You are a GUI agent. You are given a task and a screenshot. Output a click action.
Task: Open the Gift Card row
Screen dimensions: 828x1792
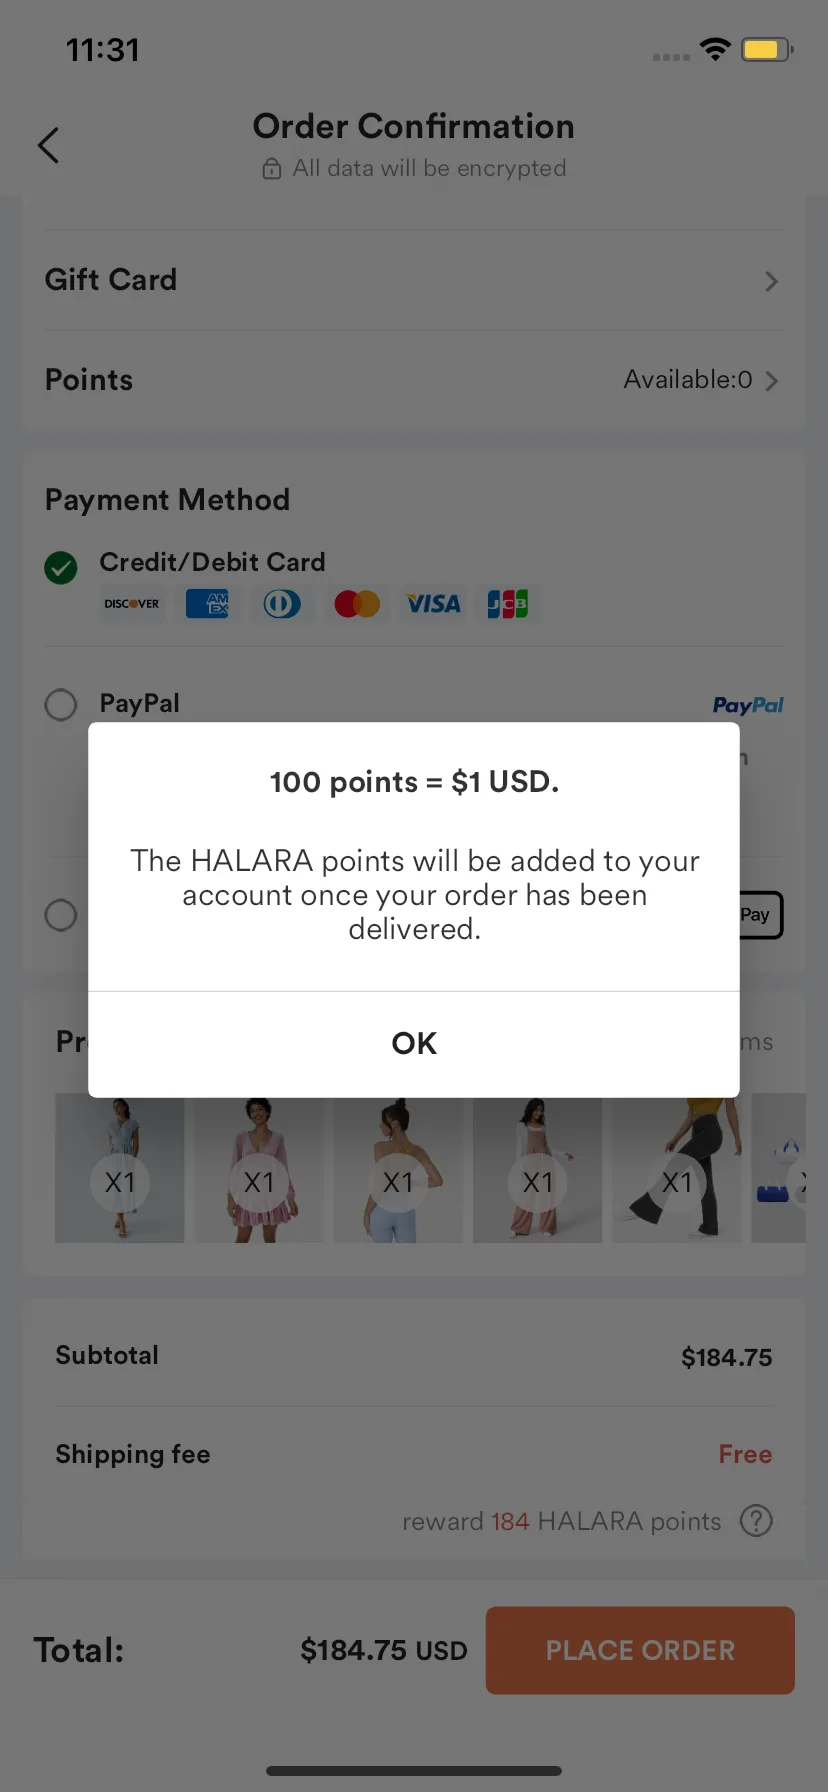(414, 280)
